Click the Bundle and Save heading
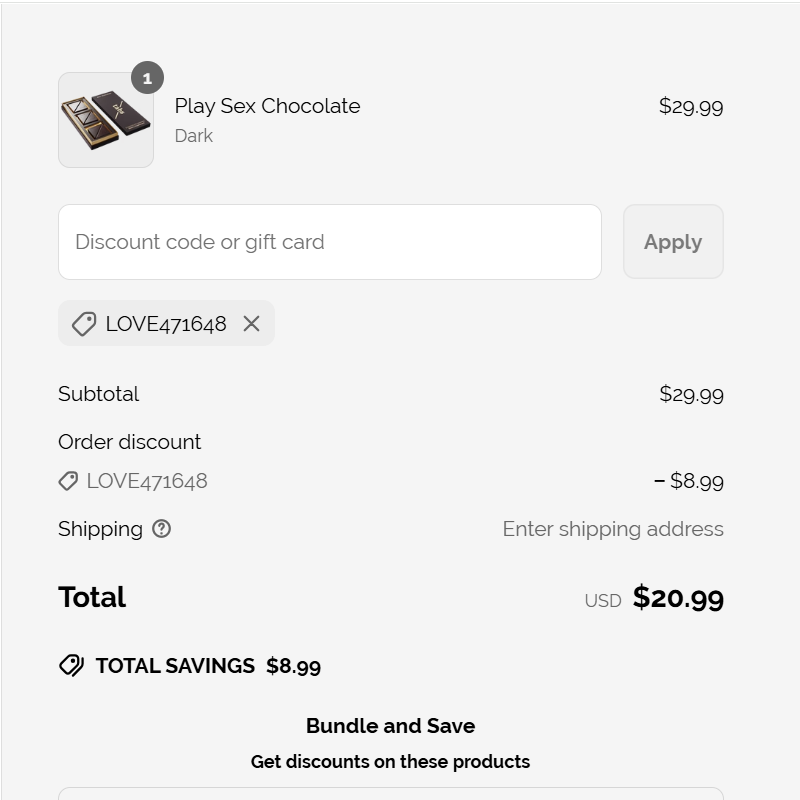This screenshot has height=800, width=800. pos(390,726)
